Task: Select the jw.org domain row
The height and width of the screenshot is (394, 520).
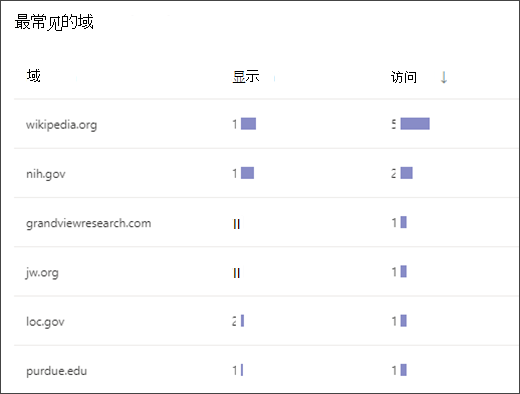Action: point(265,272)
